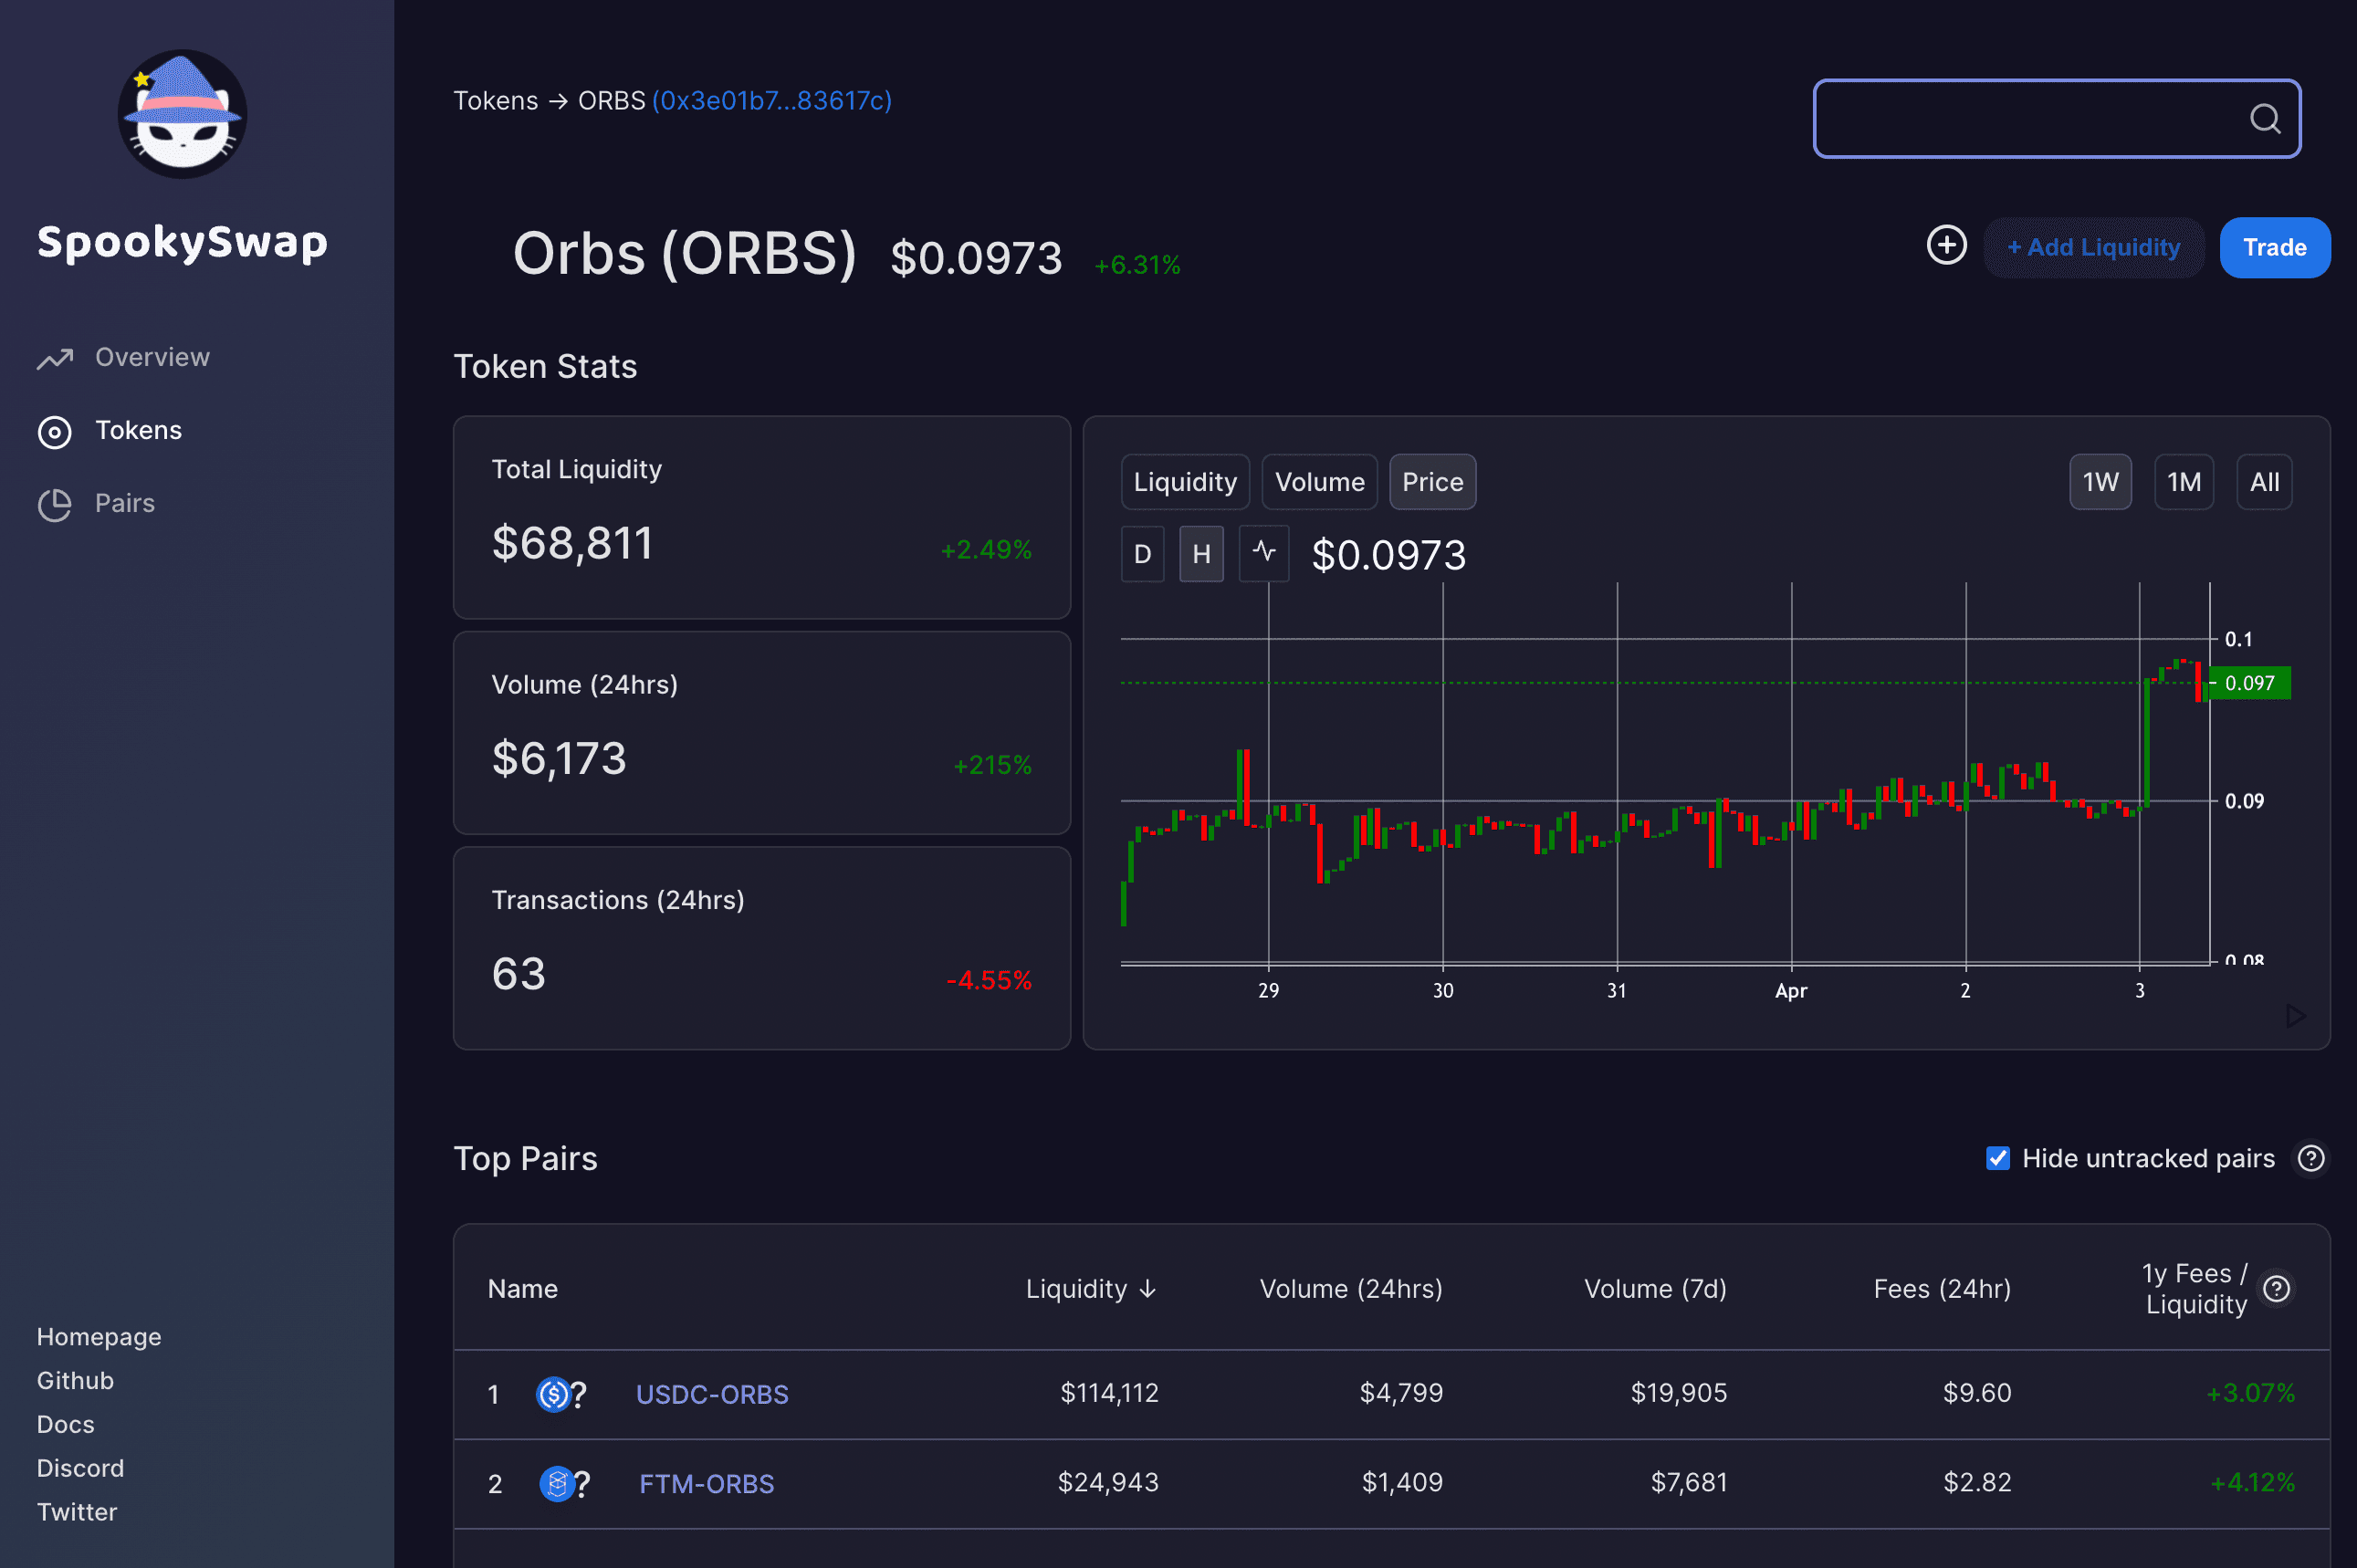Click the FTM-ORBS pair token icon
This screenshot has width=2357, height=1568.
pos(564,1483)
